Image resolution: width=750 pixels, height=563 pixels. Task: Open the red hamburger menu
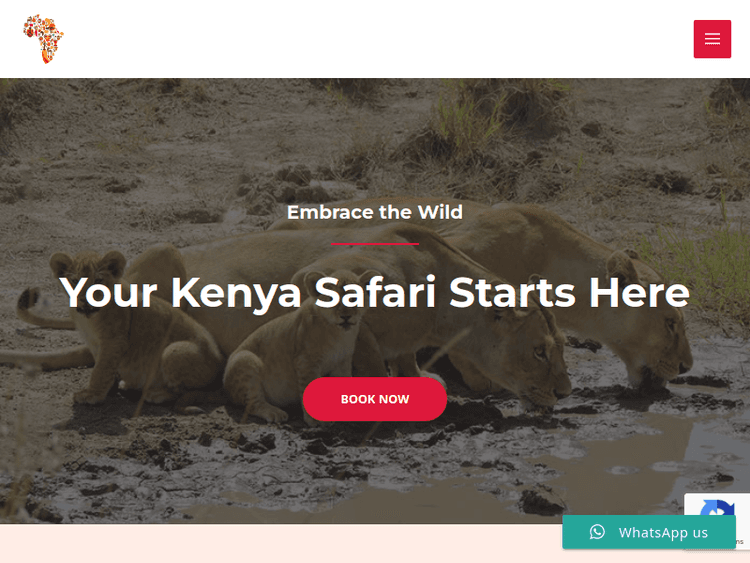coord(712,39)
